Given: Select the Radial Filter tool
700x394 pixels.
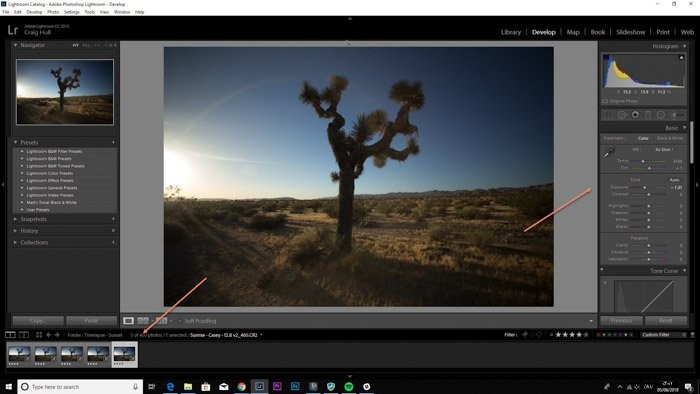Looking at the screenshot, I should coord(661,115).
